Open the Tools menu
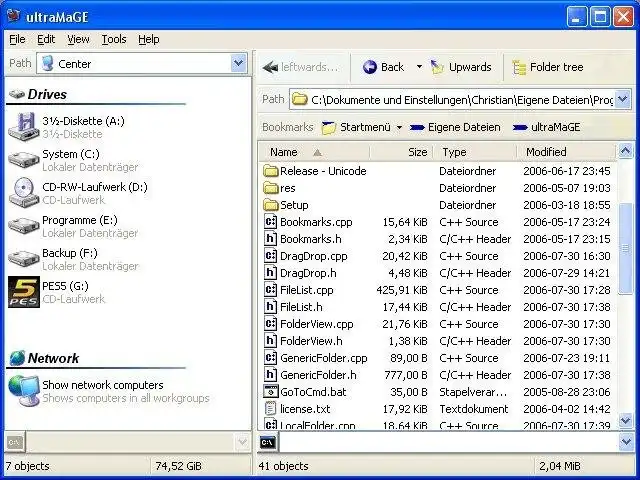This screenshot has height=480, width=640. pyautogui.click(x=113, y=39)
